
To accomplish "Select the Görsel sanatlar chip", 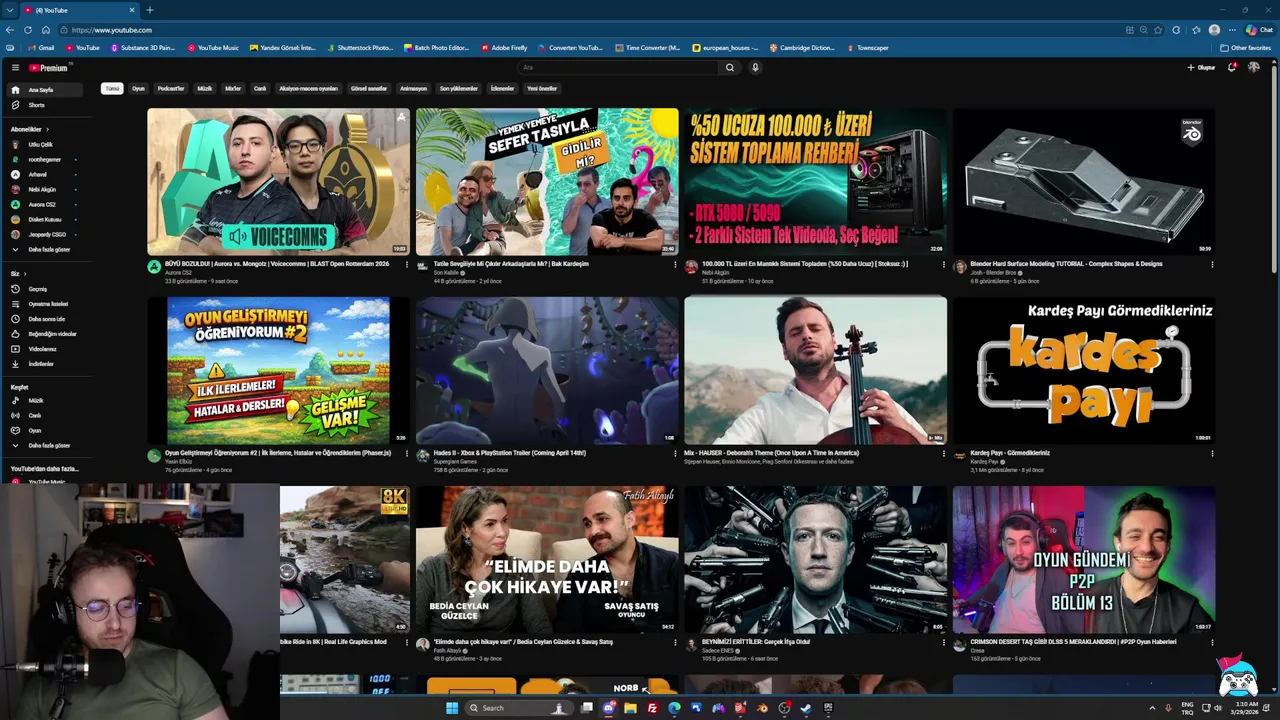I will 369,89.
